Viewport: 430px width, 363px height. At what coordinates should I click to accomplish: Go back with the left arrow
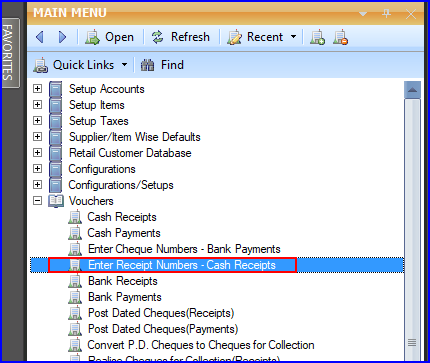tap(40, 37)
